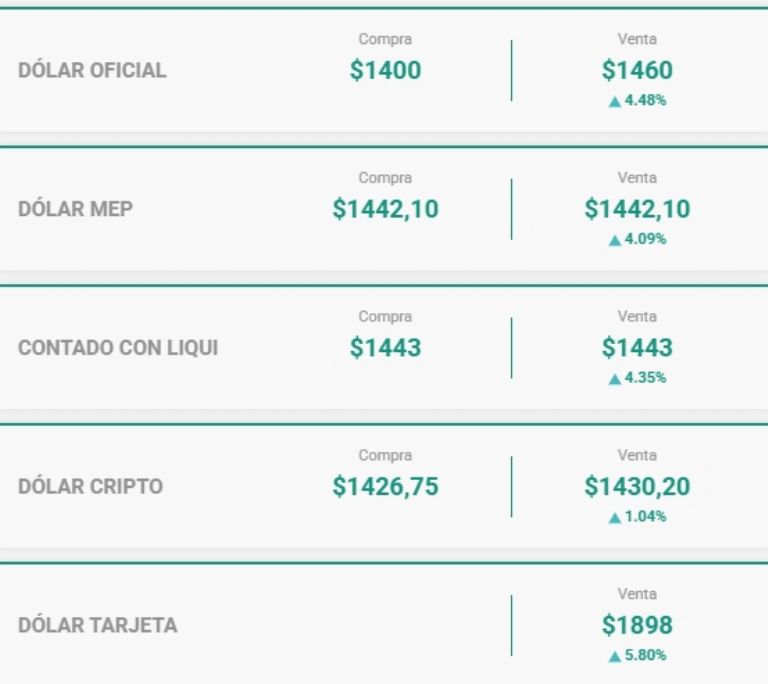Screen dimensions: 768x684
Task: Select Contado con Liqui venta price $1443
Action: 637,348
